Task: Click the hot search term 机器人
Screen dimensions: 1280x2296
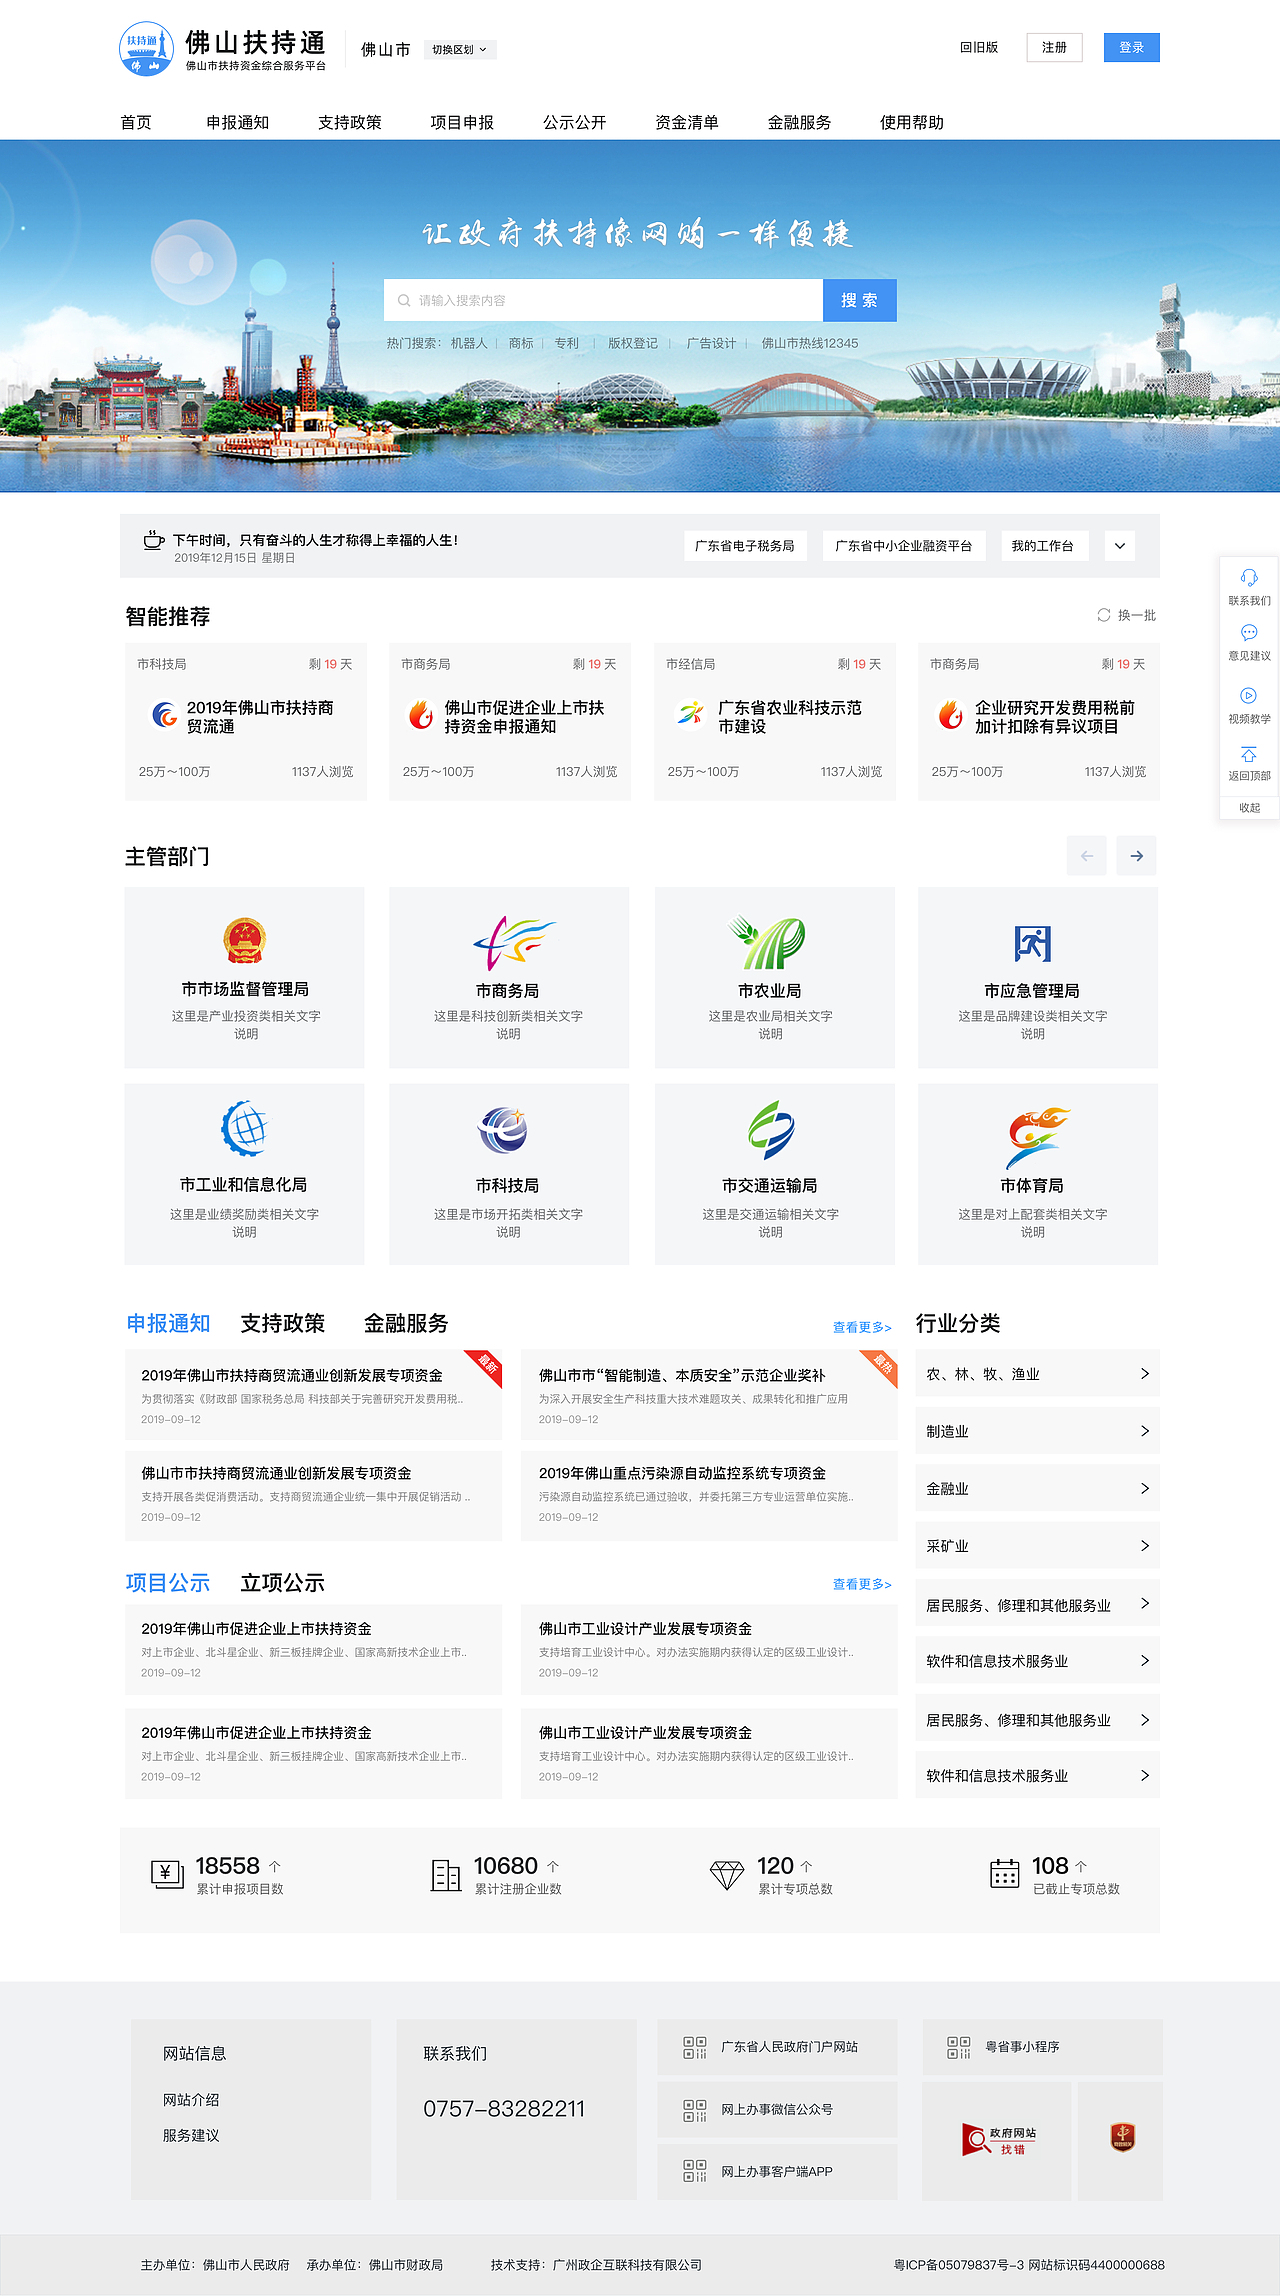Action: tap(469, 343)
